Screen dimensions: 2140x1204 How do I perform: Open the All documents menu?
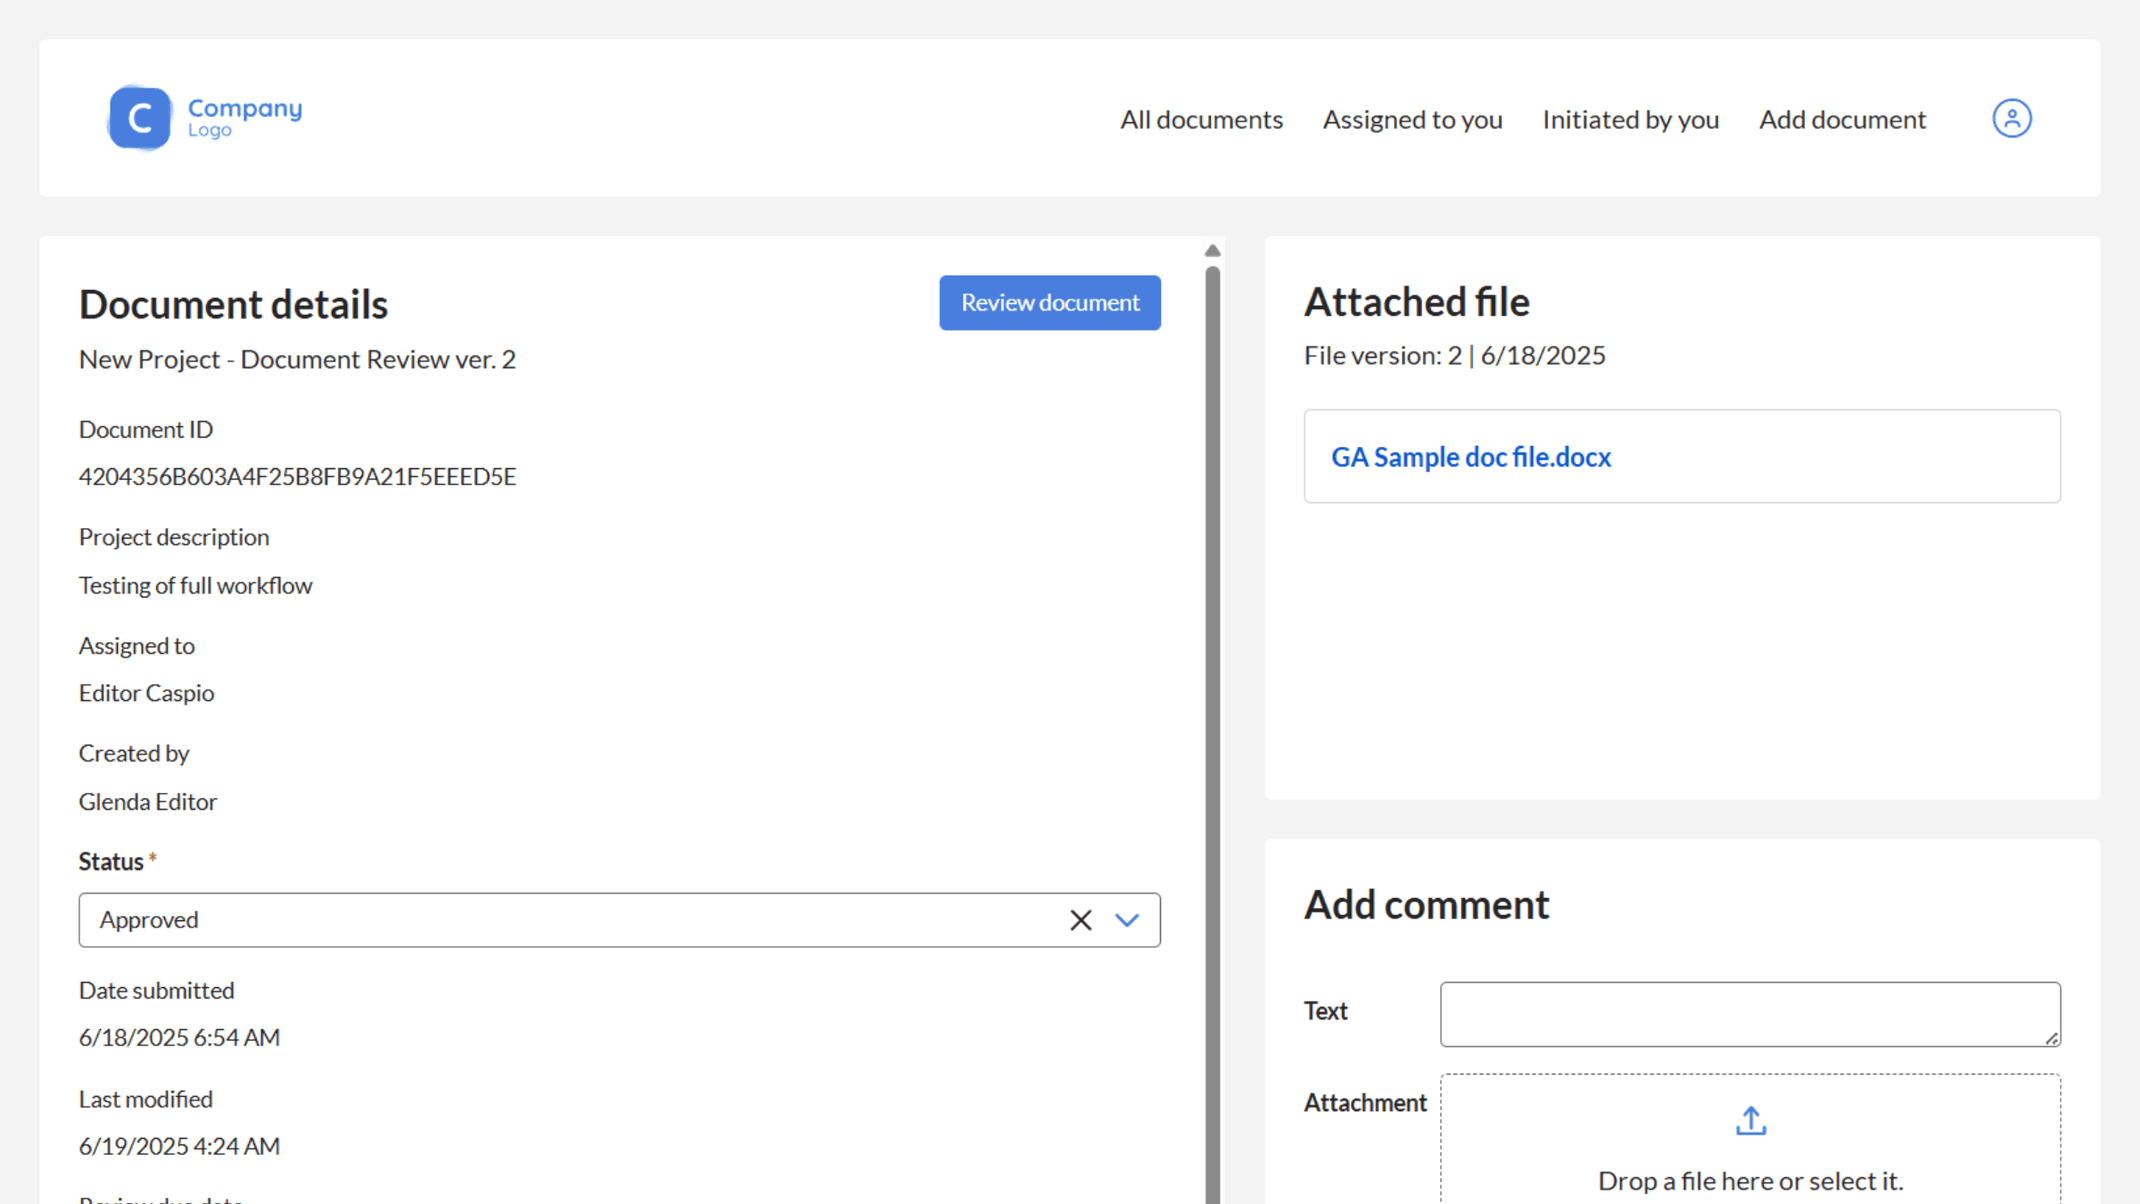pyautogui.click(x=1201, y=119)
